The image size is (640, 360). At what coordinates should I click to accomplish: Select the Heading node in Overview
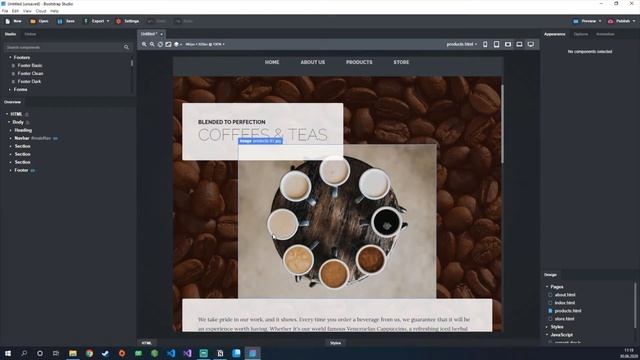[23, 130]
